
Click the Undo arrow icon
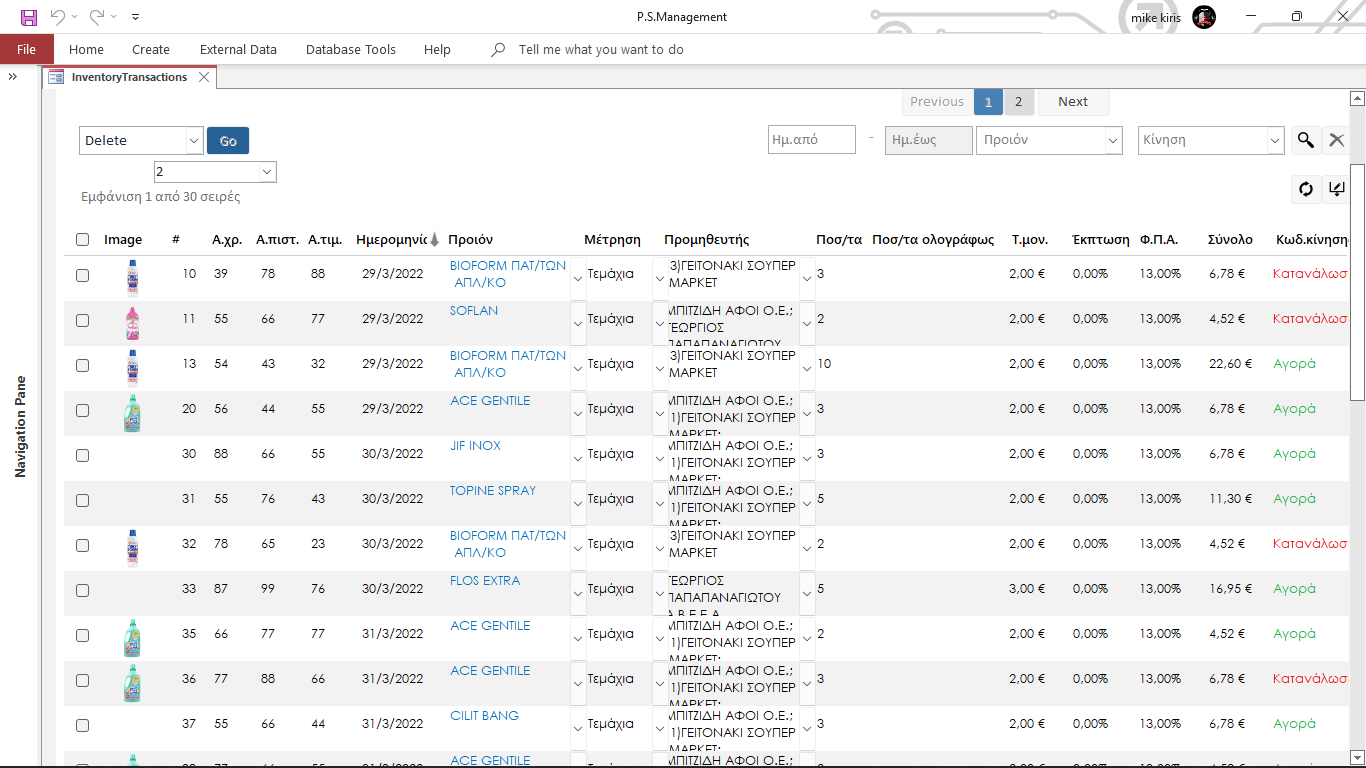[57, 17]
